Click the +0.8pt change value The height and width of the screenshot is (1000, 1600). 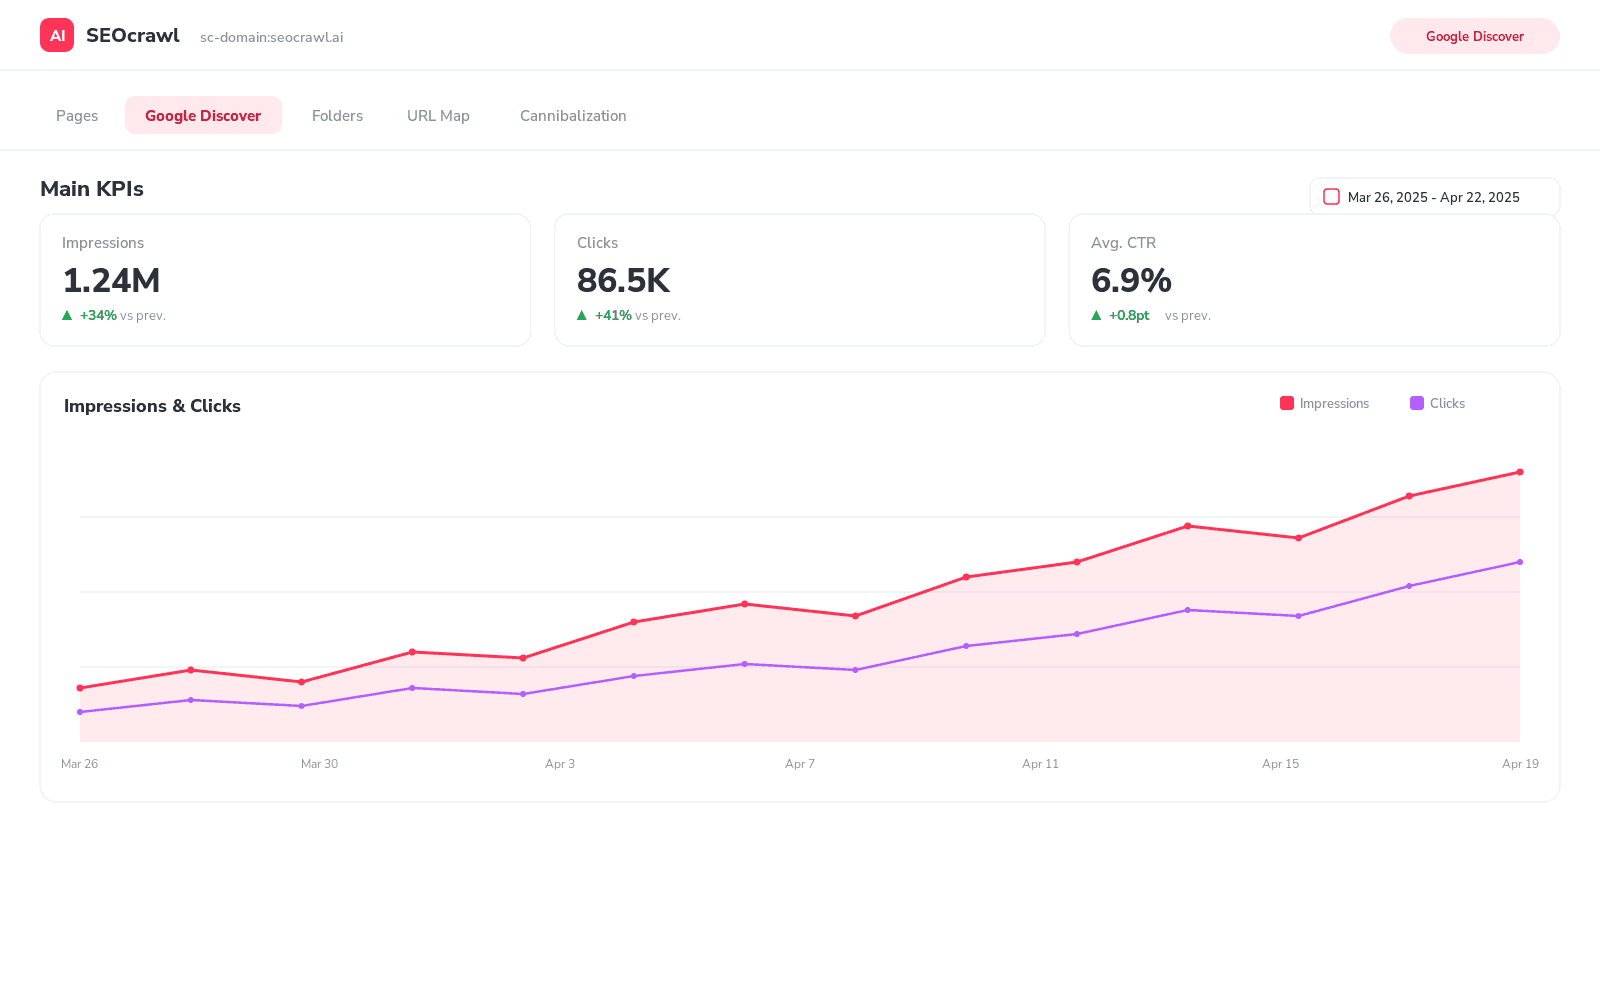click(x=1129, y=315)
